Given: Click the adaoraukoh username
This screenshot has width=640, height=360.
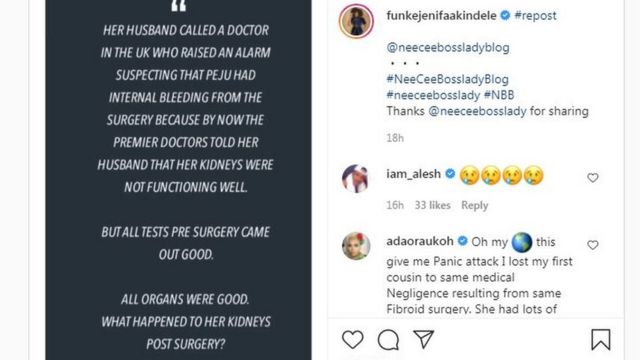Looking at the screenshot, I should [420, 241].
